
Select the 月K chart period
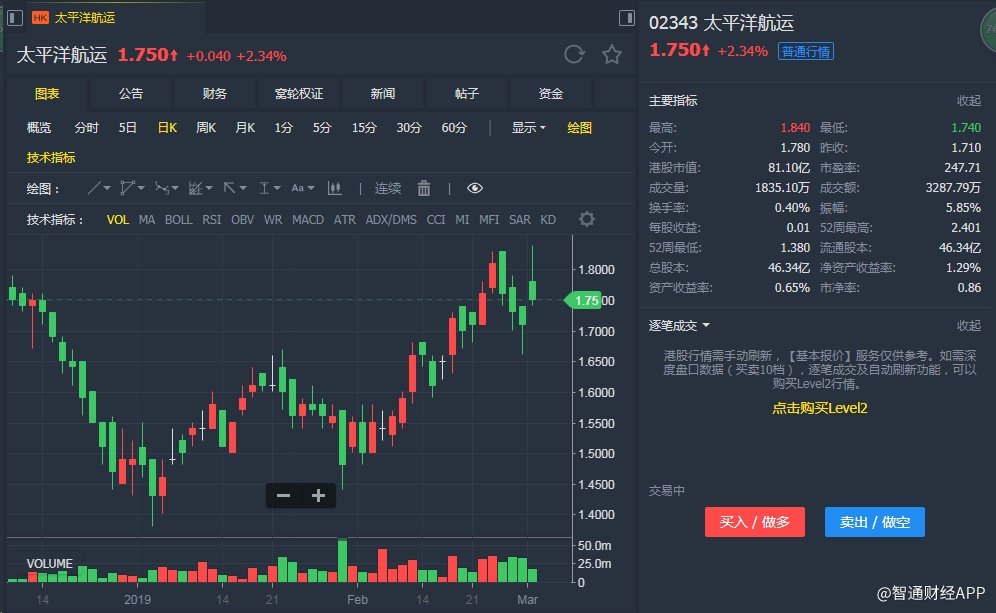(x=245, y=128)
